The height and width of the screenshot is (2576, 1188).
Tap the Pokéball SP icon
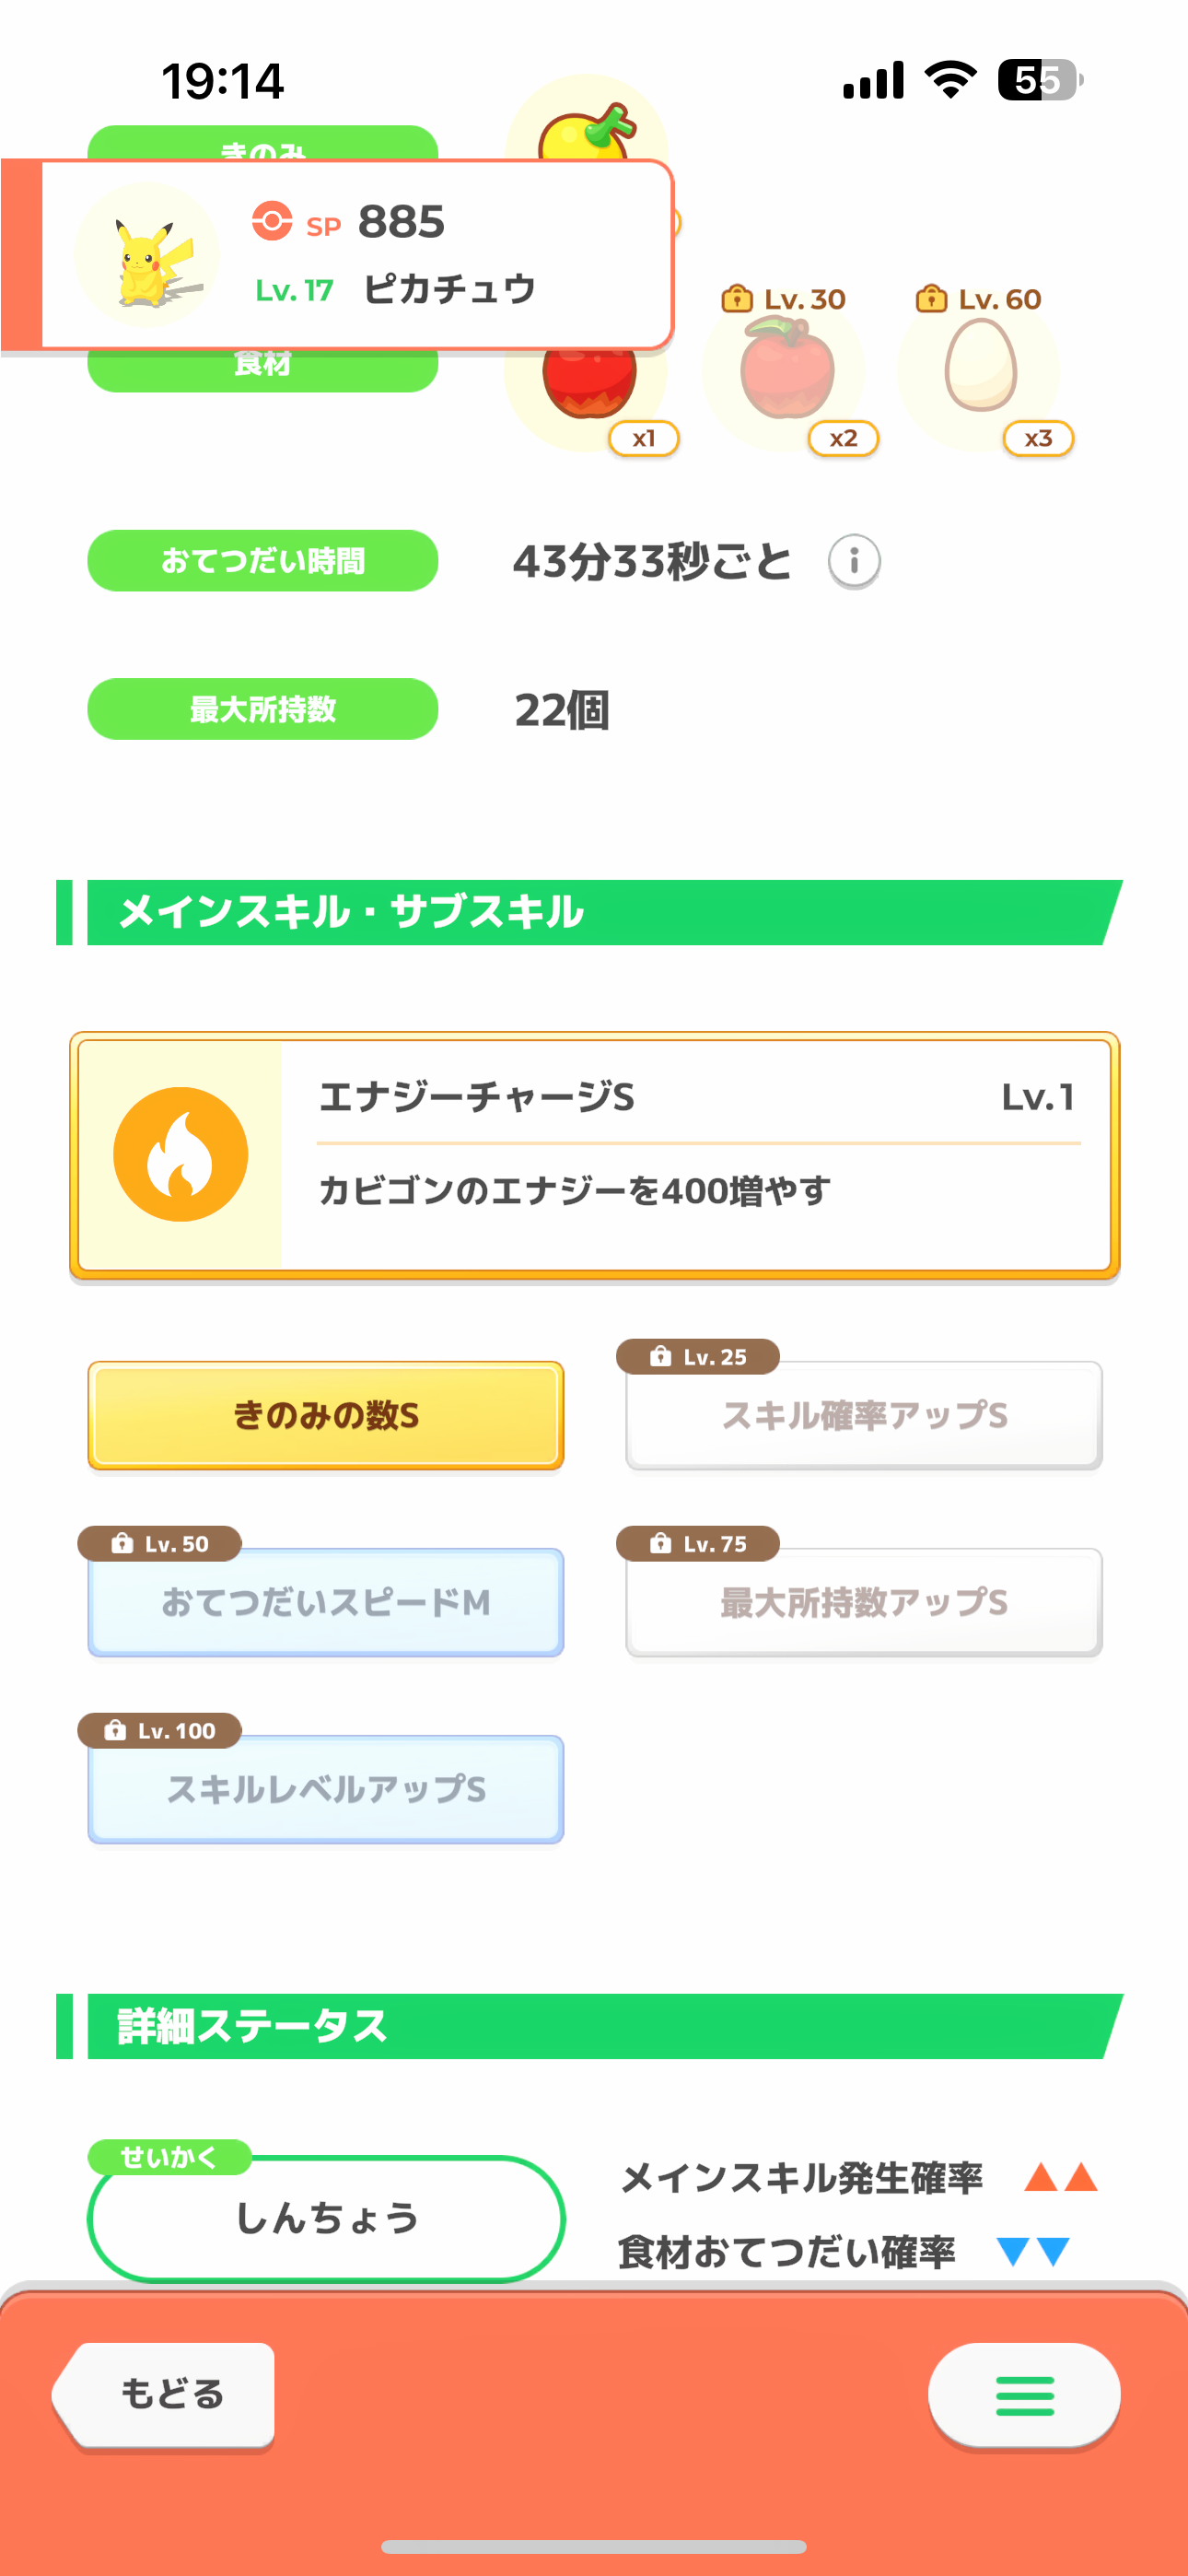click(x=272, y=221)
